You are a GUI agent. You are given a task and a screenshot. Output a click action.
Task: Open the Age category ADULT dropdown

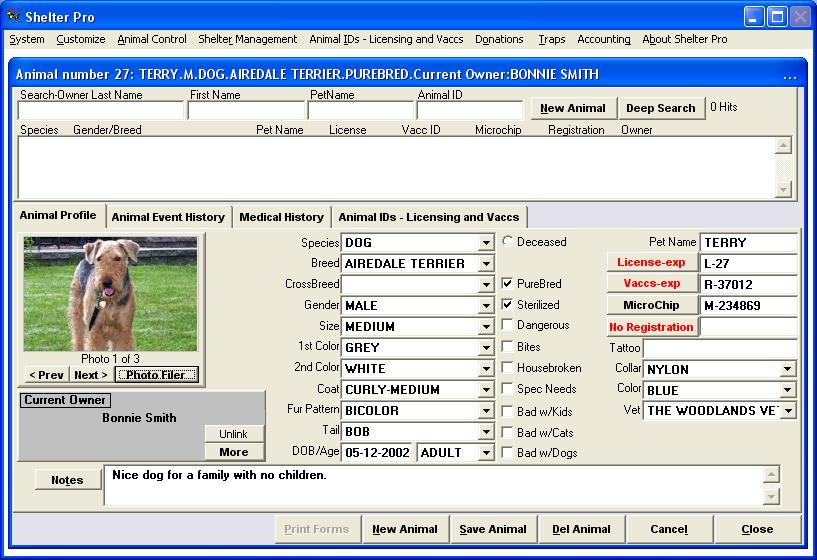pos(486,453)
